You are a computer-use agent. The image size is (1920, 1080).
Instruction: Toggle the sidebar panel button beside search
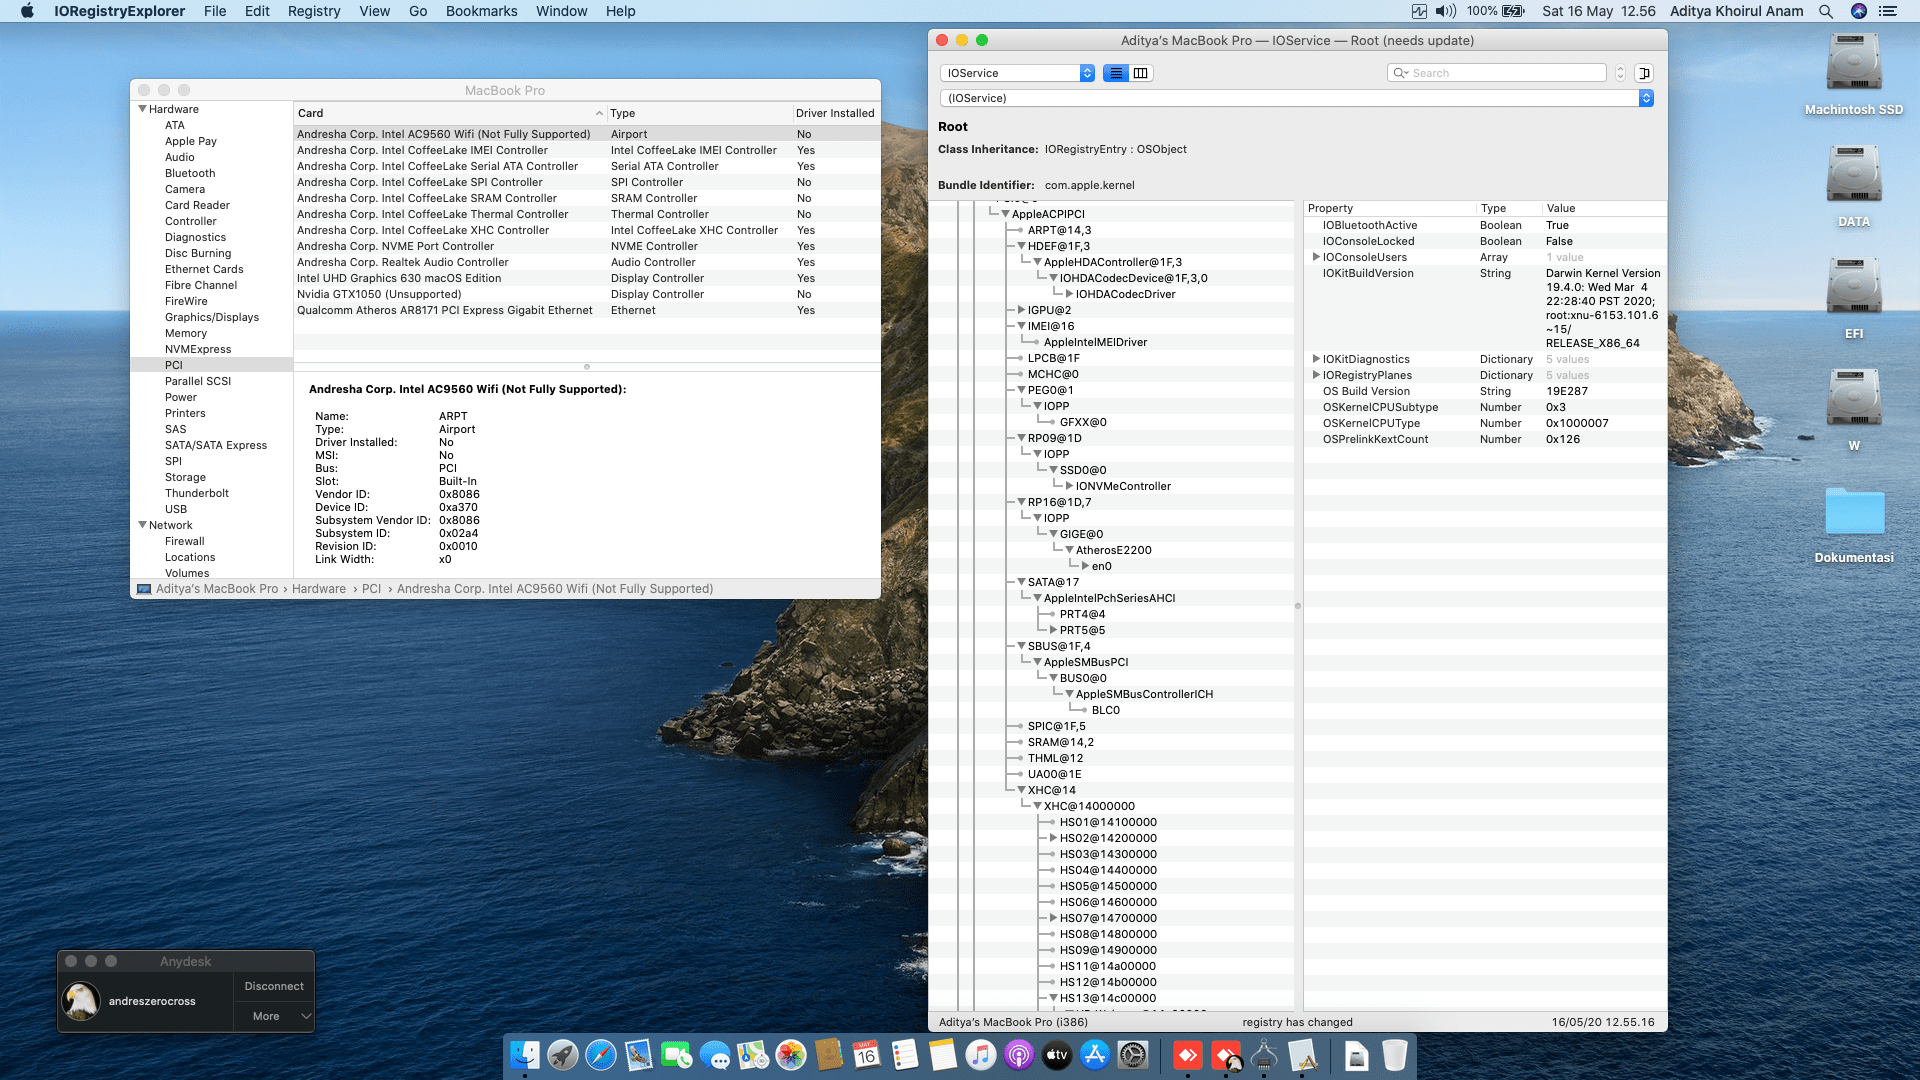tap(1644, 73)
